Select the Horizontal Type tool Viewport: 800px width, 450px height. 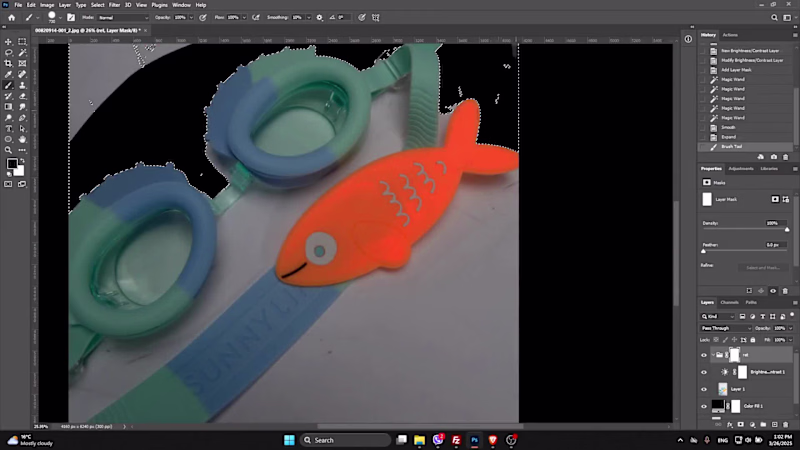click(x=9, y=129)
